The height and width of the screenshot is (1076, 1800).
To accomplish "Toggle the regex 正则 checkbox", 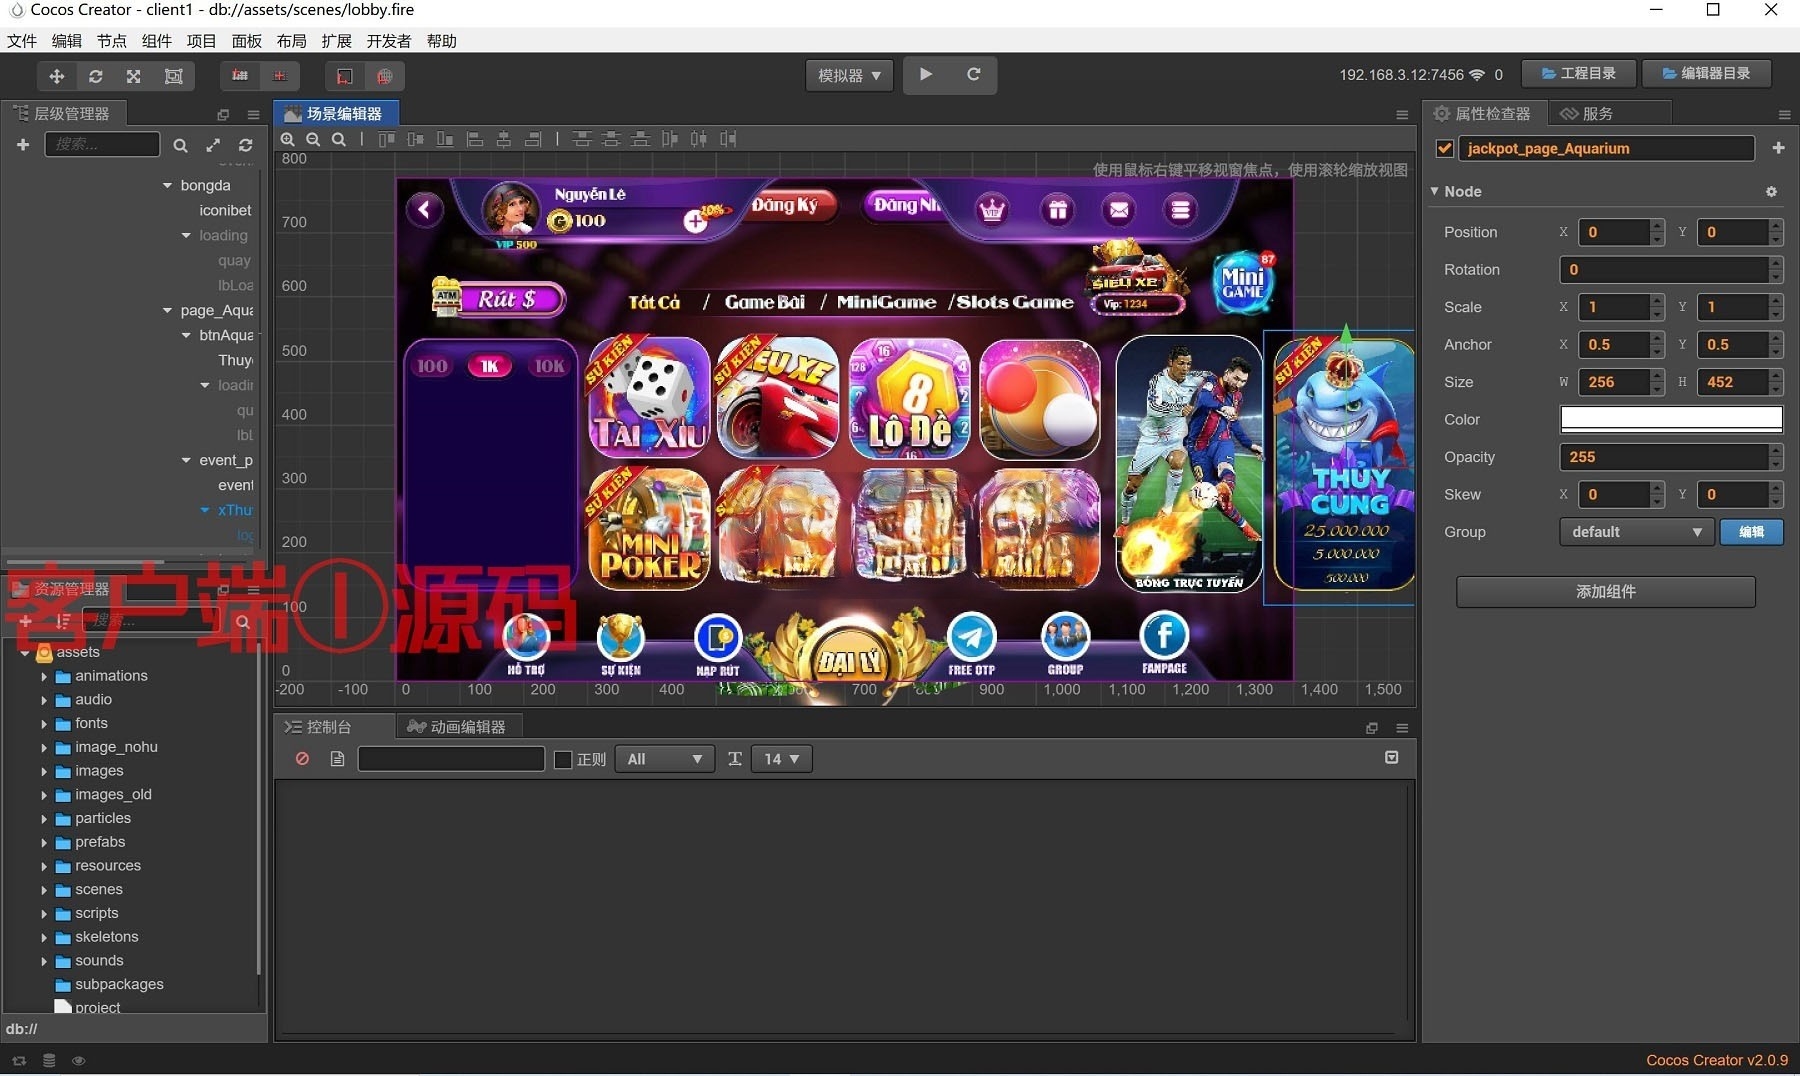I will (563, 760).
